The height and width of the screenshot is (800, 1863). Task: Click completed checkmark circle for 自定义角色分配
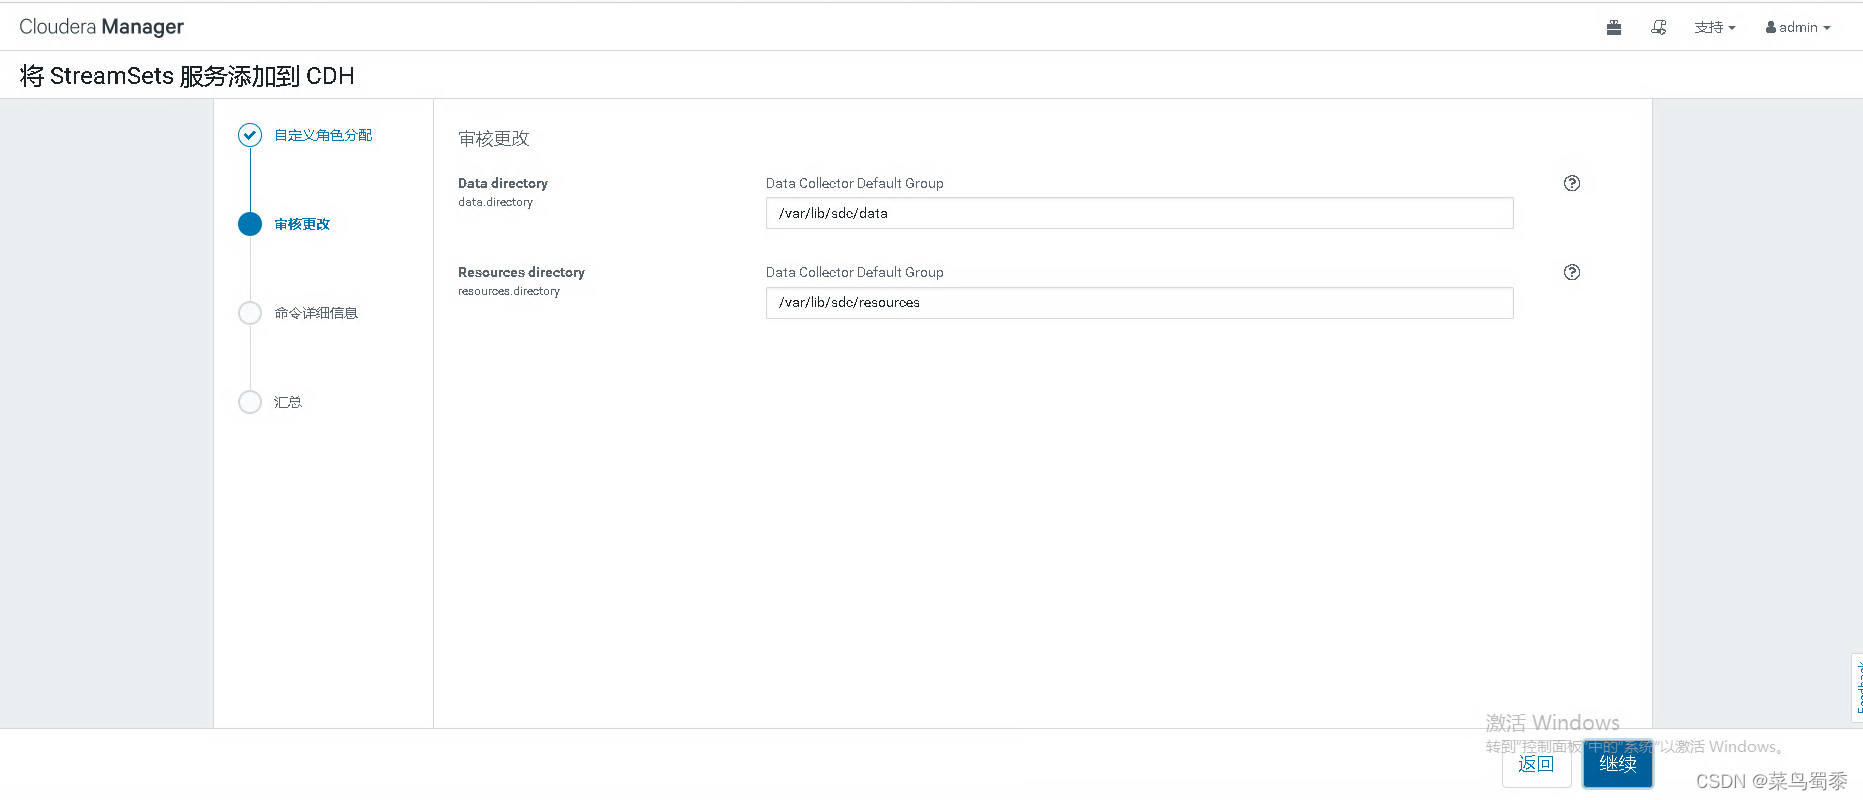pos(250,135)
